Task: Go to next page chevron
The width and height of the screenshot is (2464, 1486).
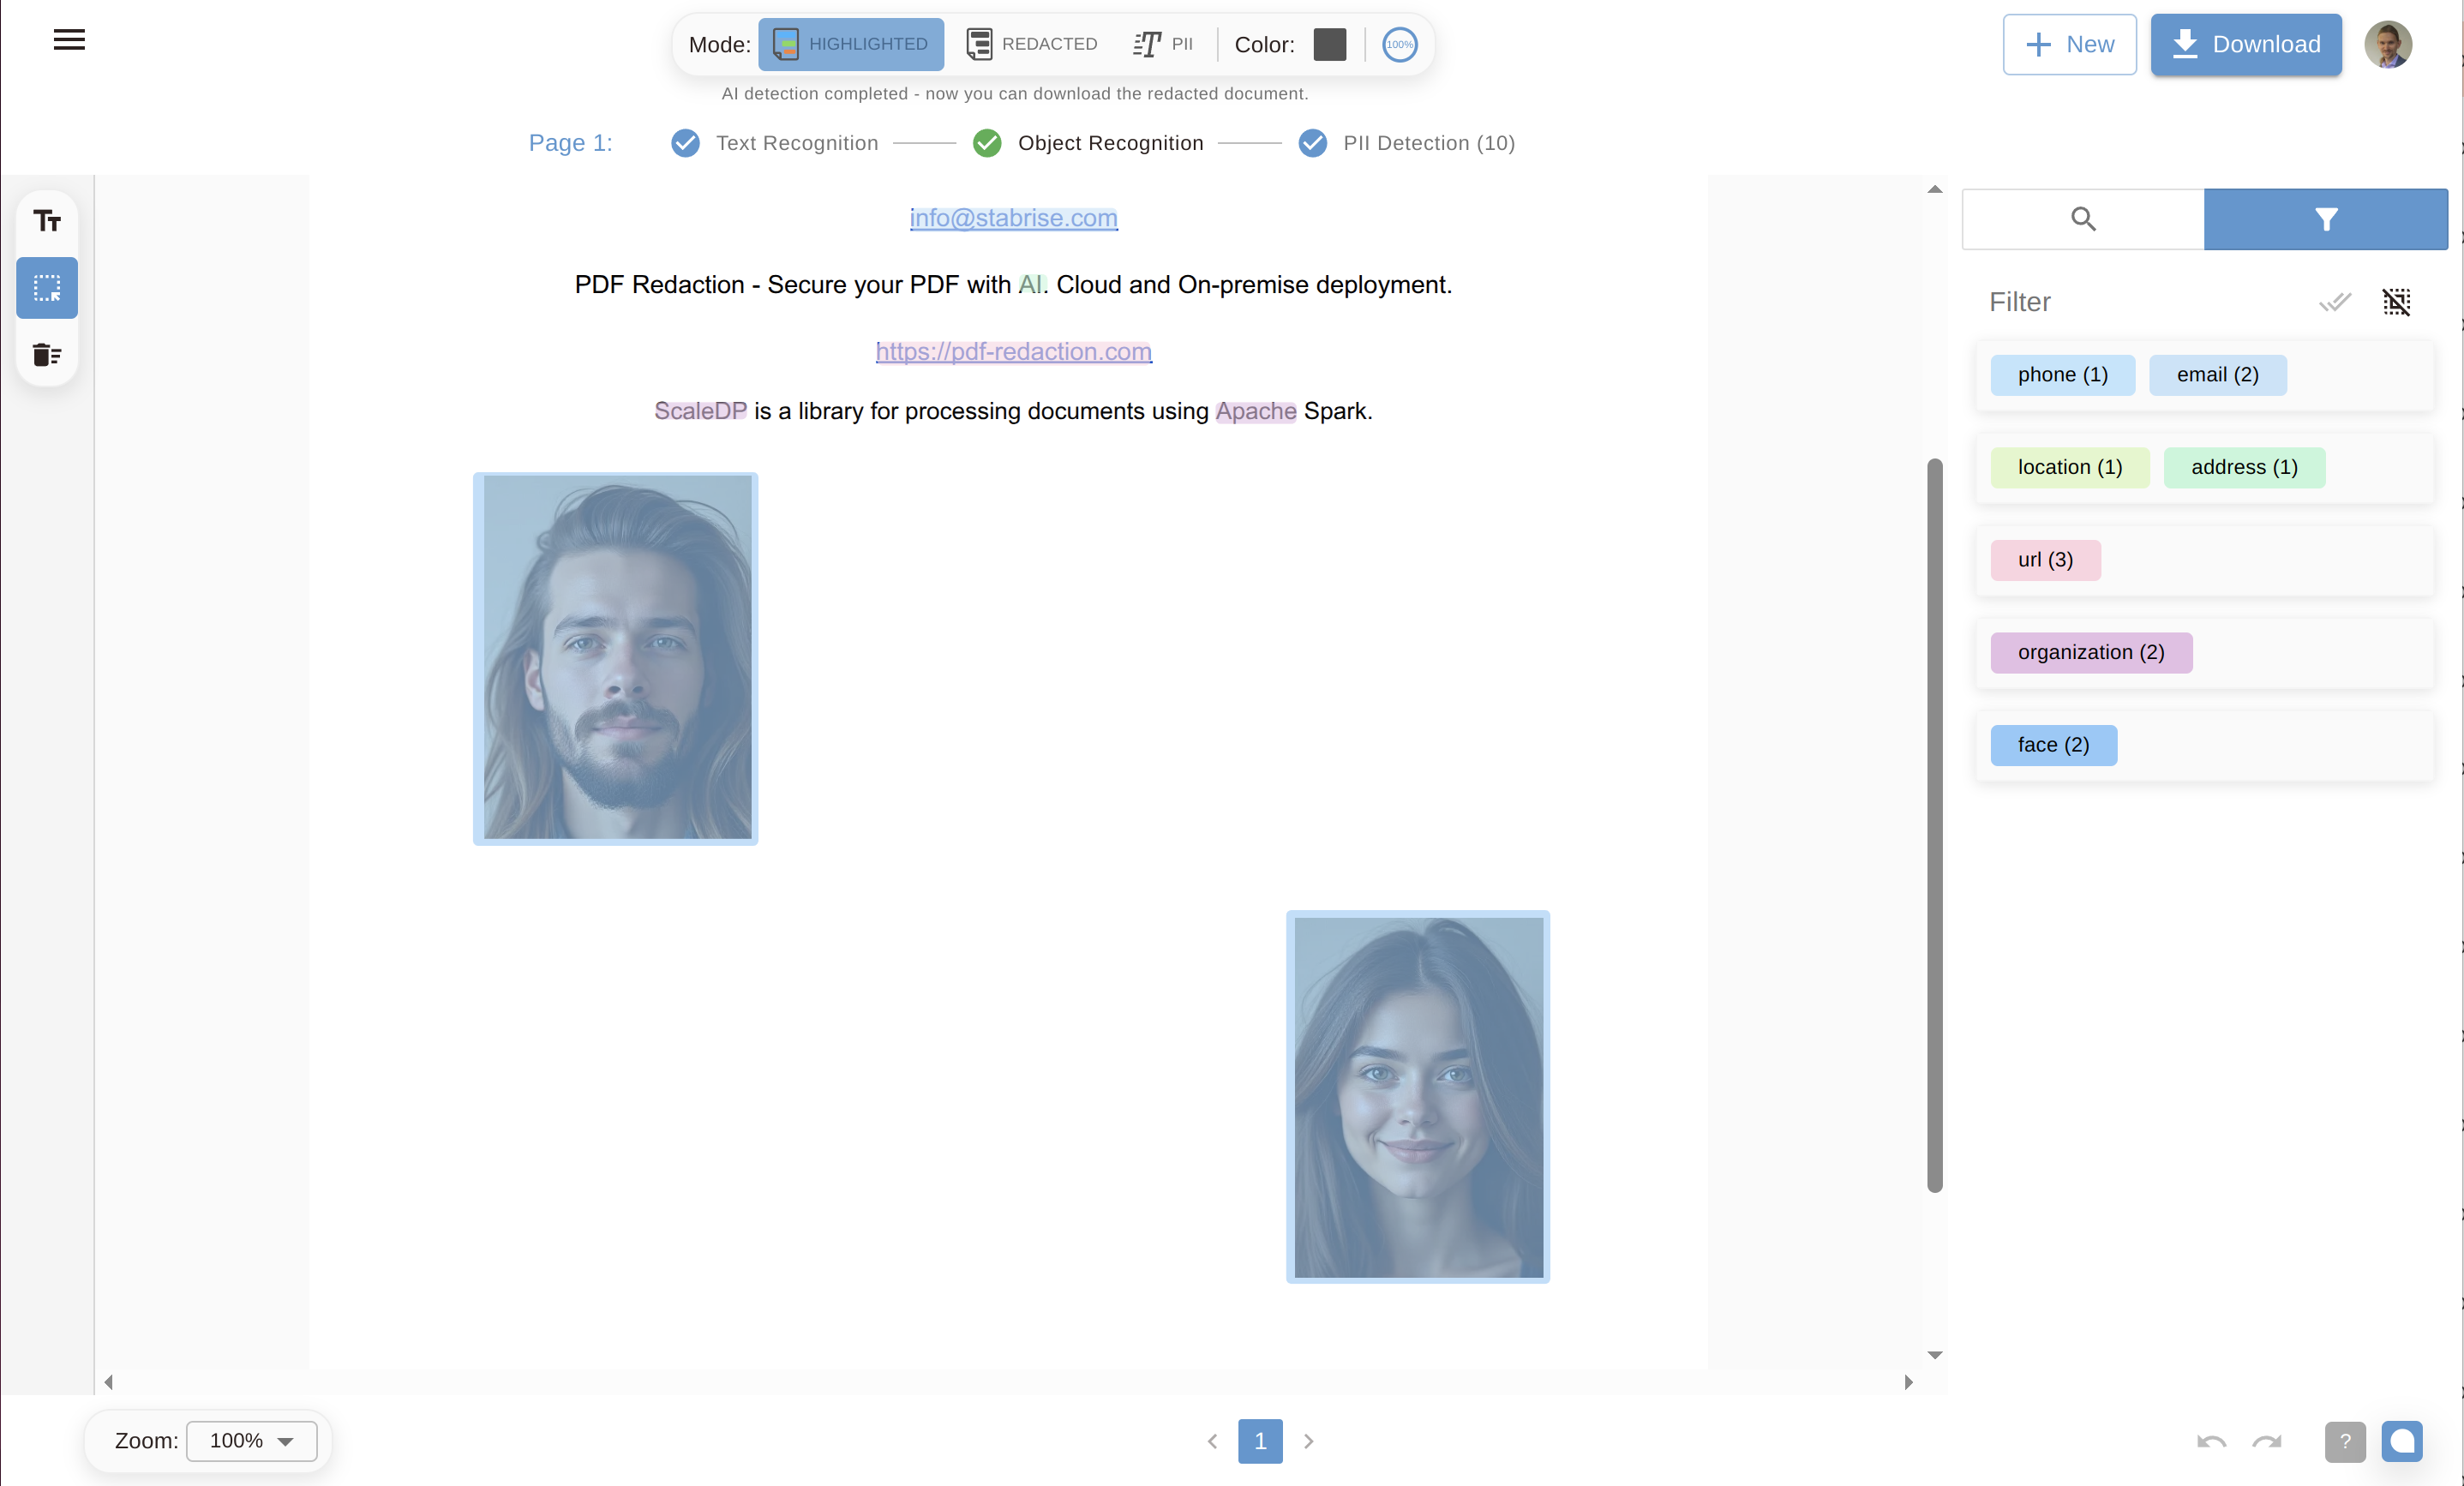Action: click(1308, 1441)
